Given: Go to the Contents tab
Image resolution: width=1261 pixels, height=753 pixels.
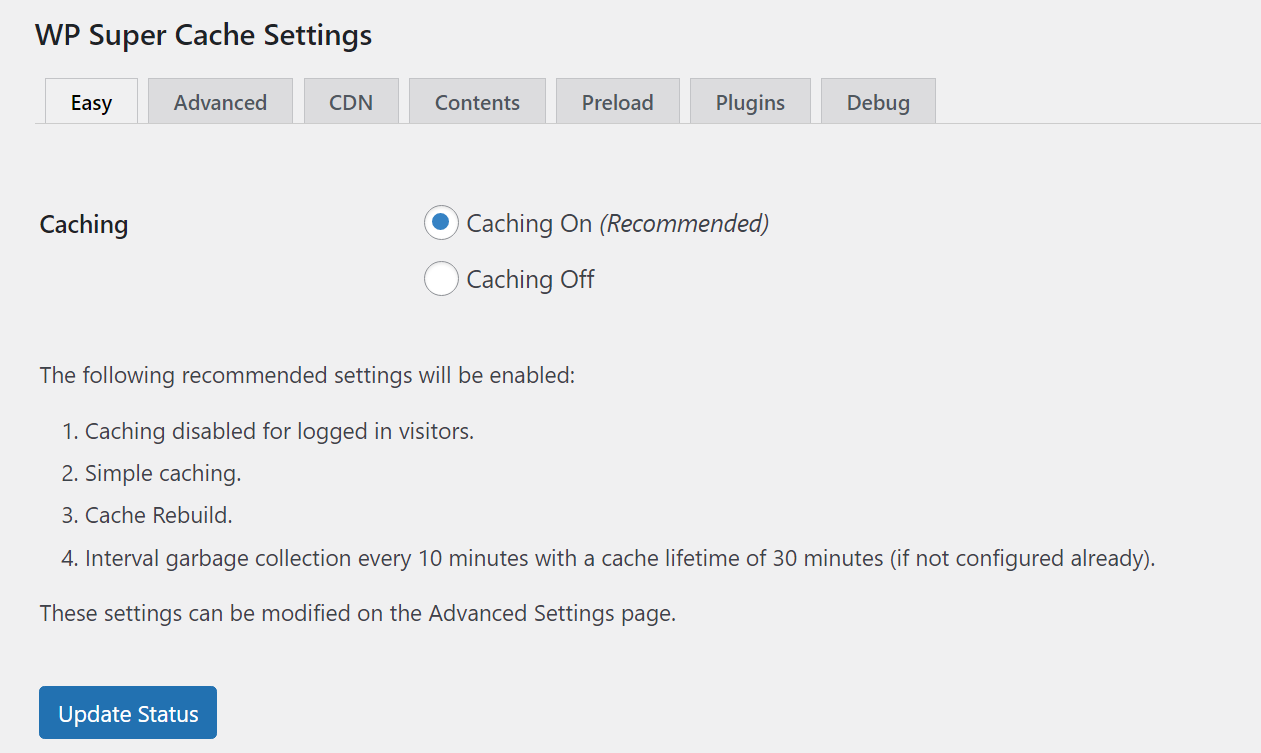Looking at the screenshot, I should tap(477, 101).
